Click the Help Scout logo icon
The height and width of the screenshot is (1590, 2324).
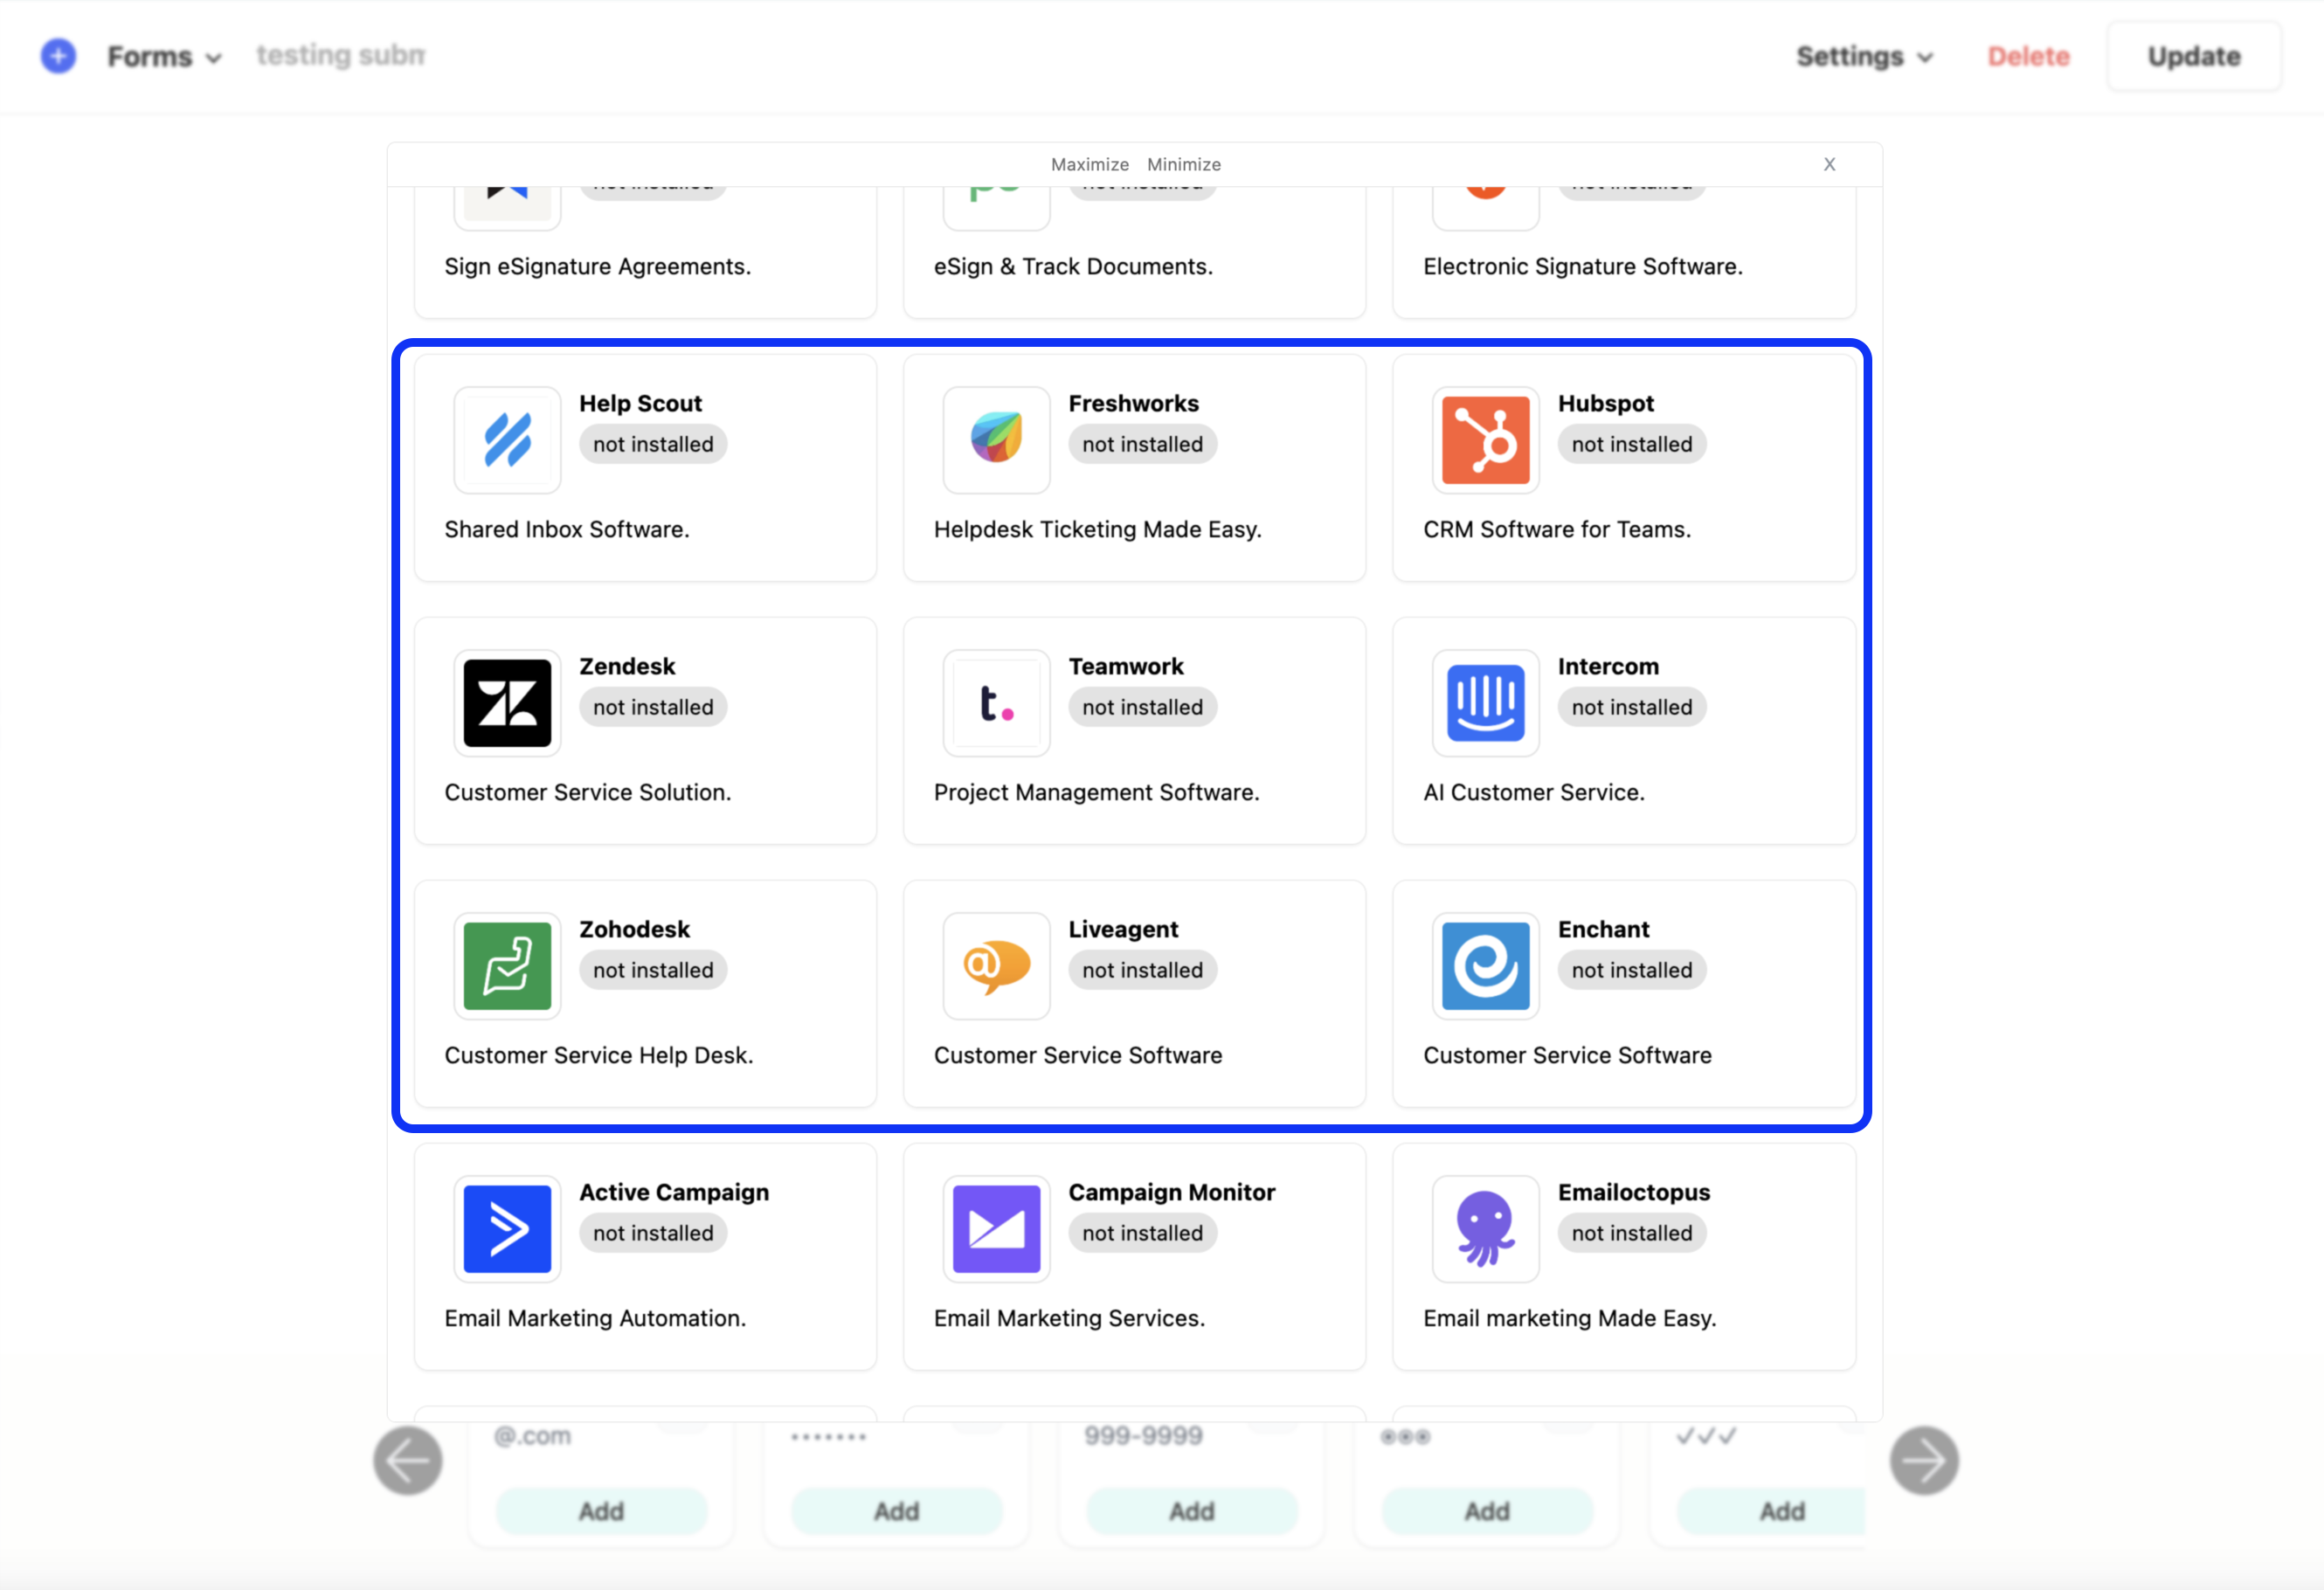tap(507, 440)
